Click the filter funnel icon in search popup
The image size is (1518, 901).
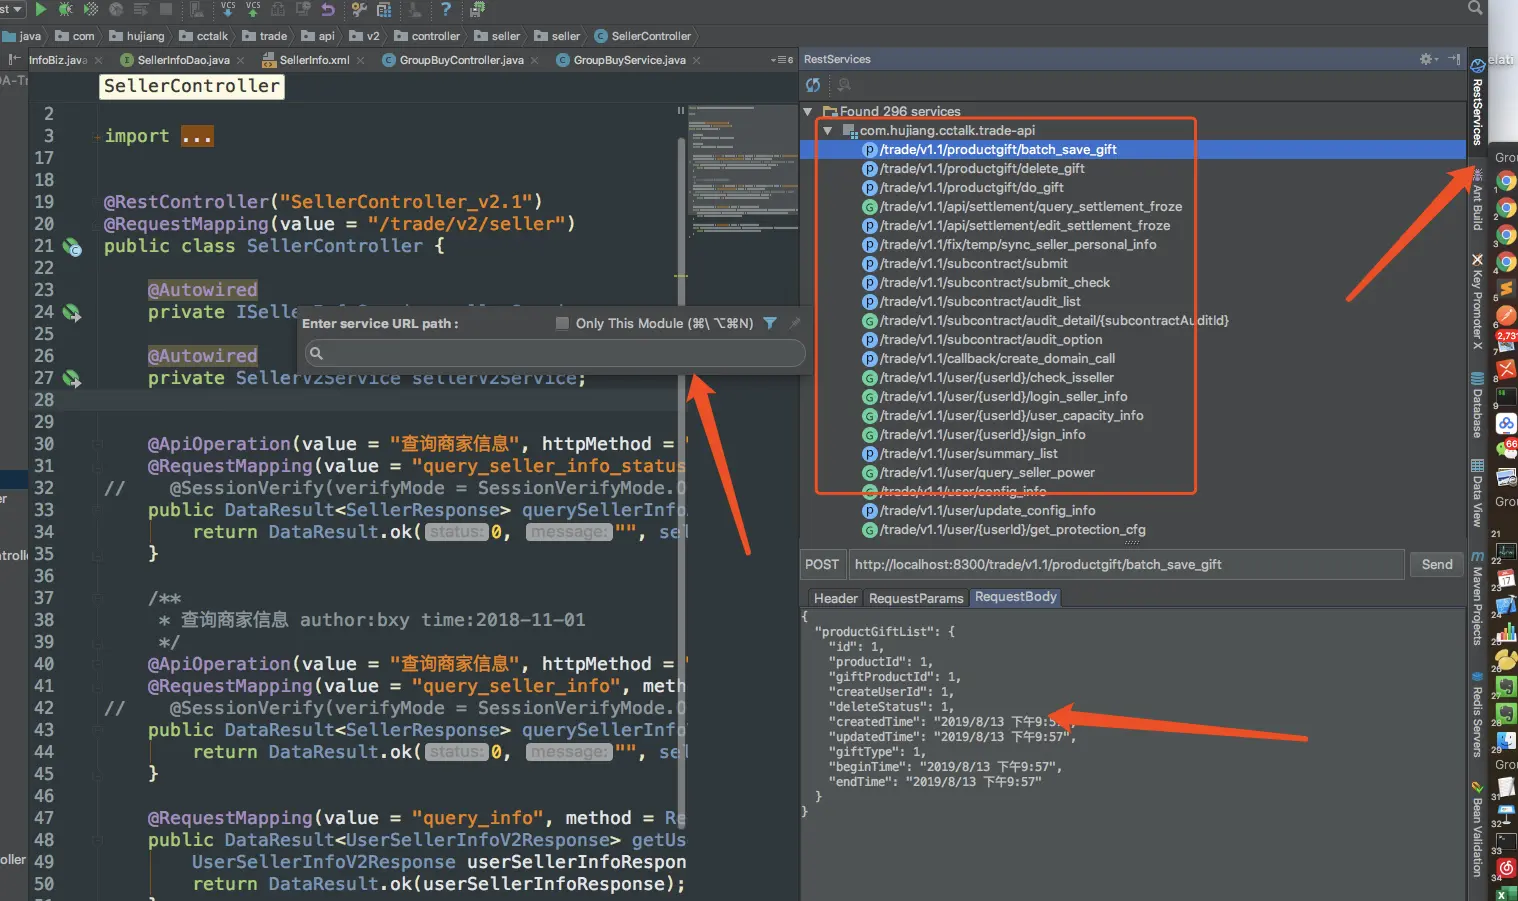point(770,323)
